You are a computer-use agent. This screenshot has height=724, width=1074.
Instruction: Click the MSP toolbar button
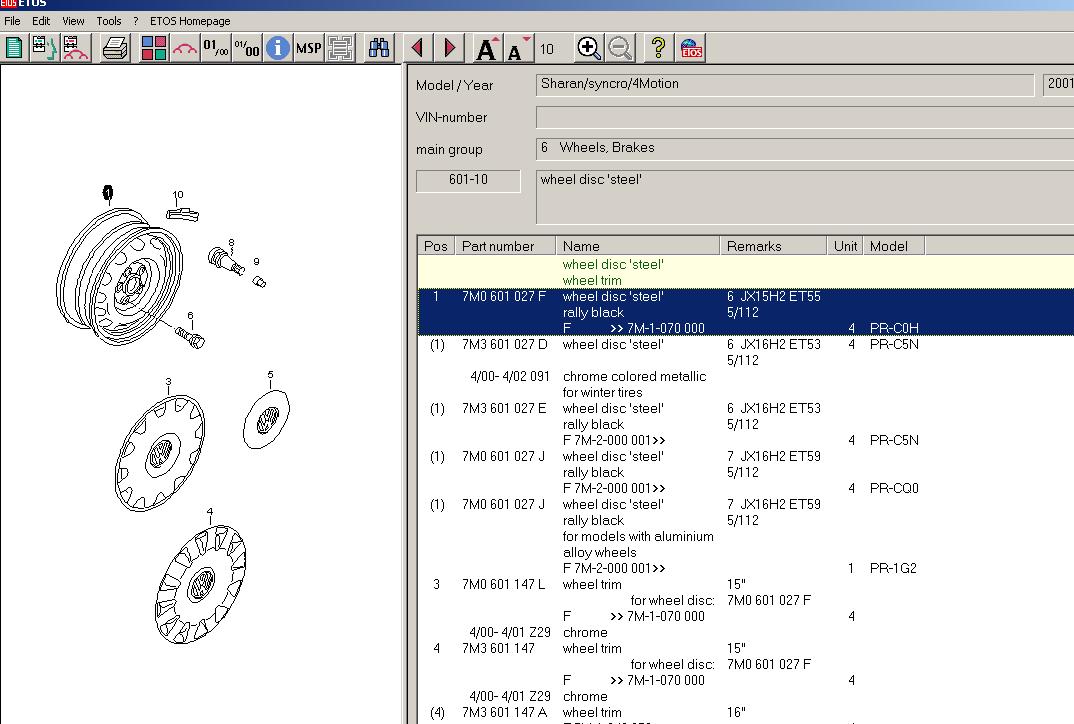coord(308,48)
